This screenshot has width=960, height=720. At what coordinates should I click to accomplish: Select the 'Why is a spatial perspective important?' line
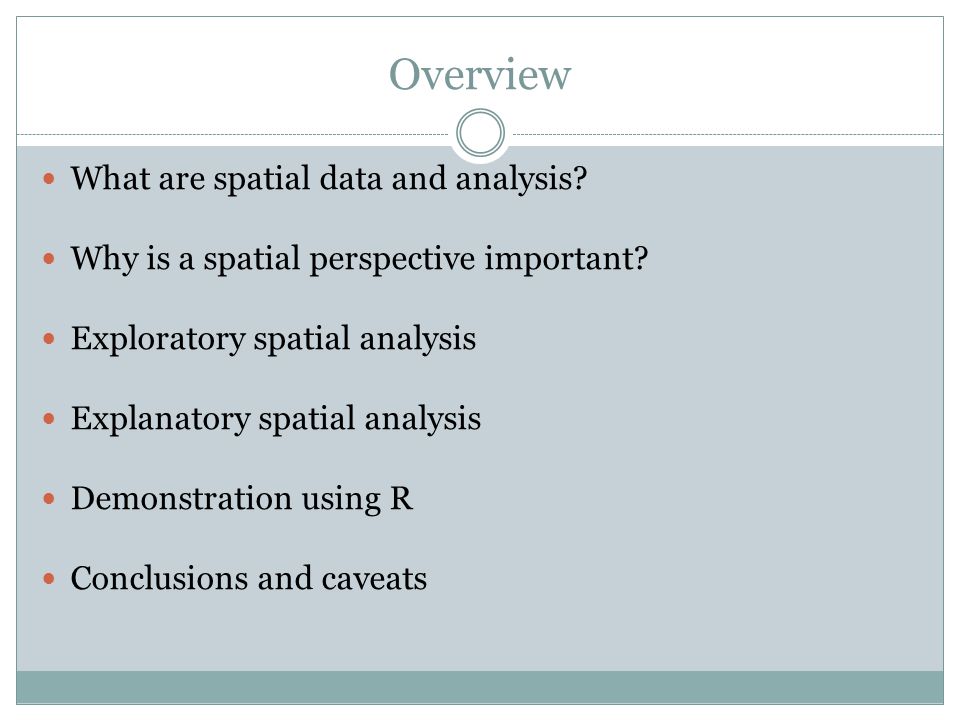359,259
